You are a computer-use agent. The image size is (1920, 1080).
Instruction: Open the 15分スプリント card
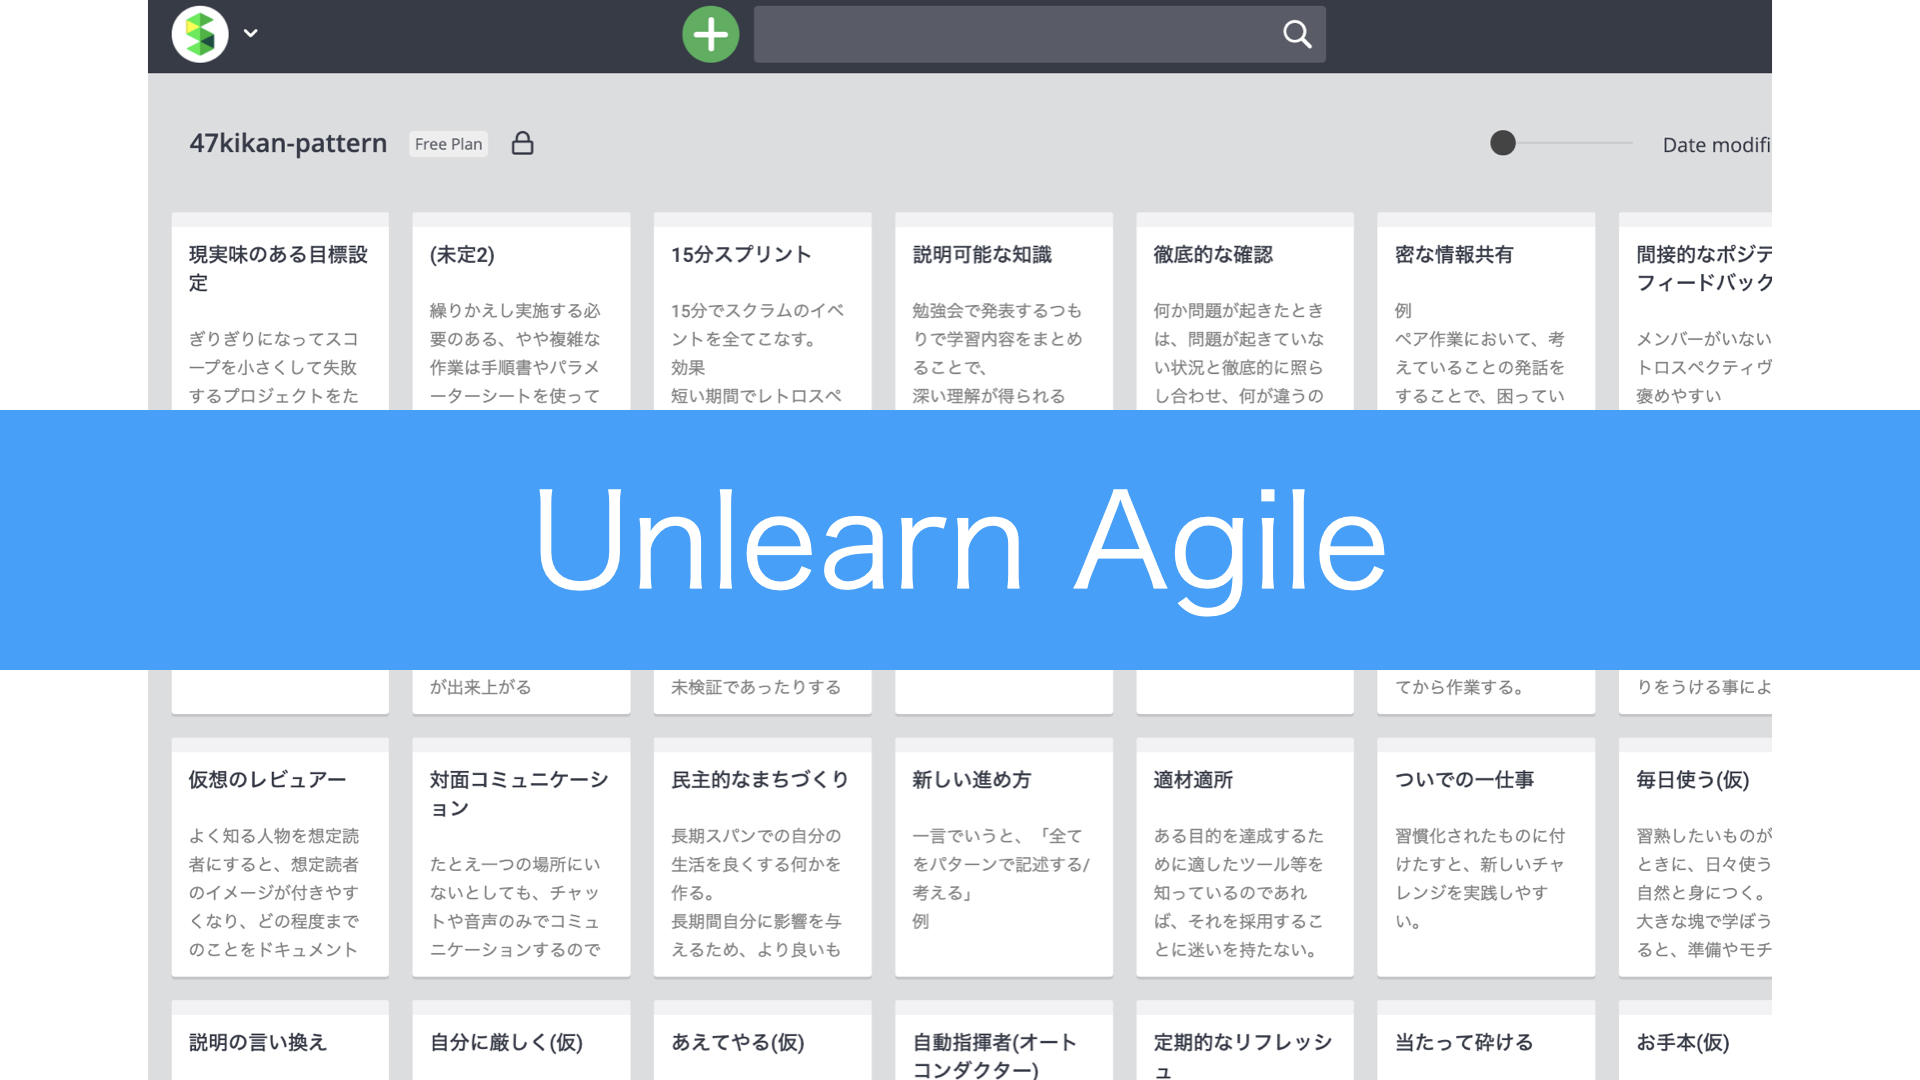pyautogui.click(x=762, y=311)
